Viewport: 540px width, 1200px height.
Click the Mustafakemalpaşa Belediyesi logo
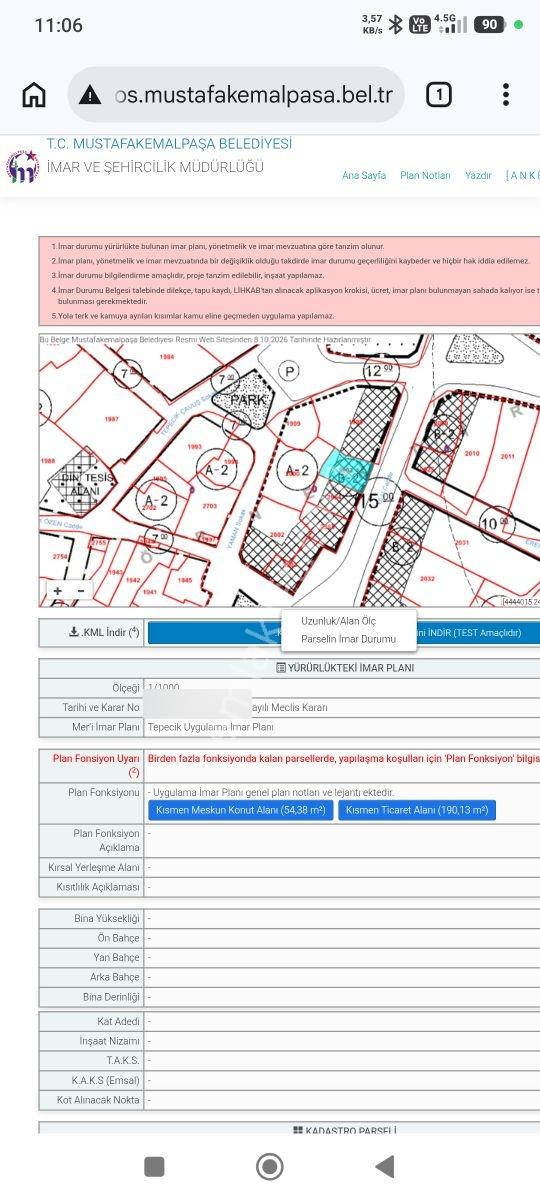click(x=22, y=166)
